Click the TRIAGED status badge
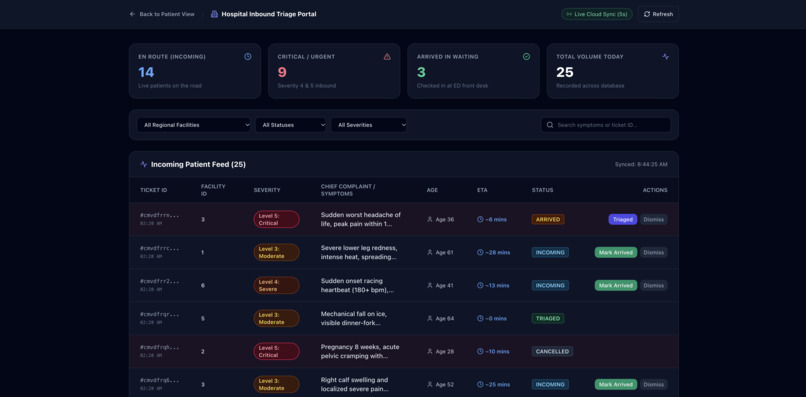Image resolution: width=806 pixels, height=397 pixels. [548, 318]
